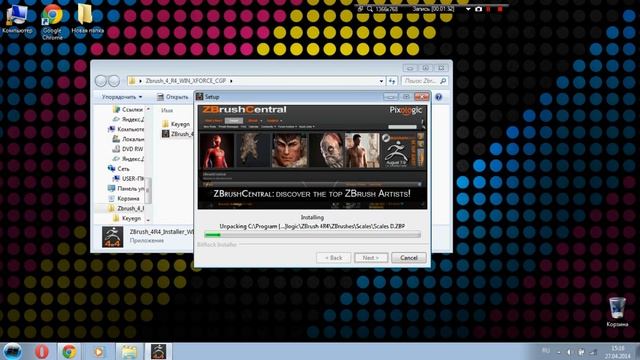Viewport: 640px width, 360px height.
Task: Open the Упорядочить menu
Action: coord(122,97)
